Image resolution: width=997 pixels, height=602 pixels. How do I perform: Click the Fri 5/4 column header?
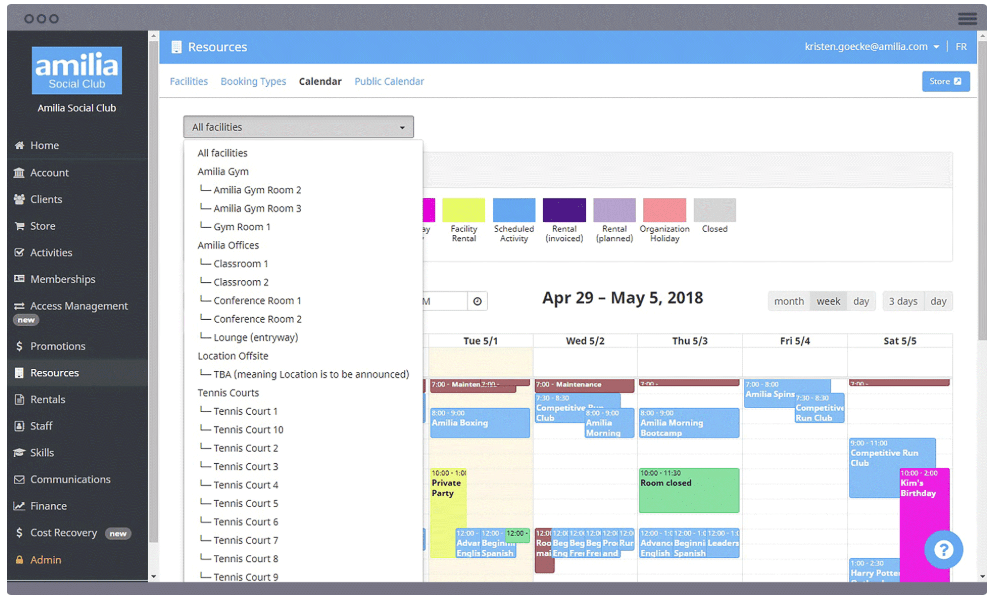795,341
